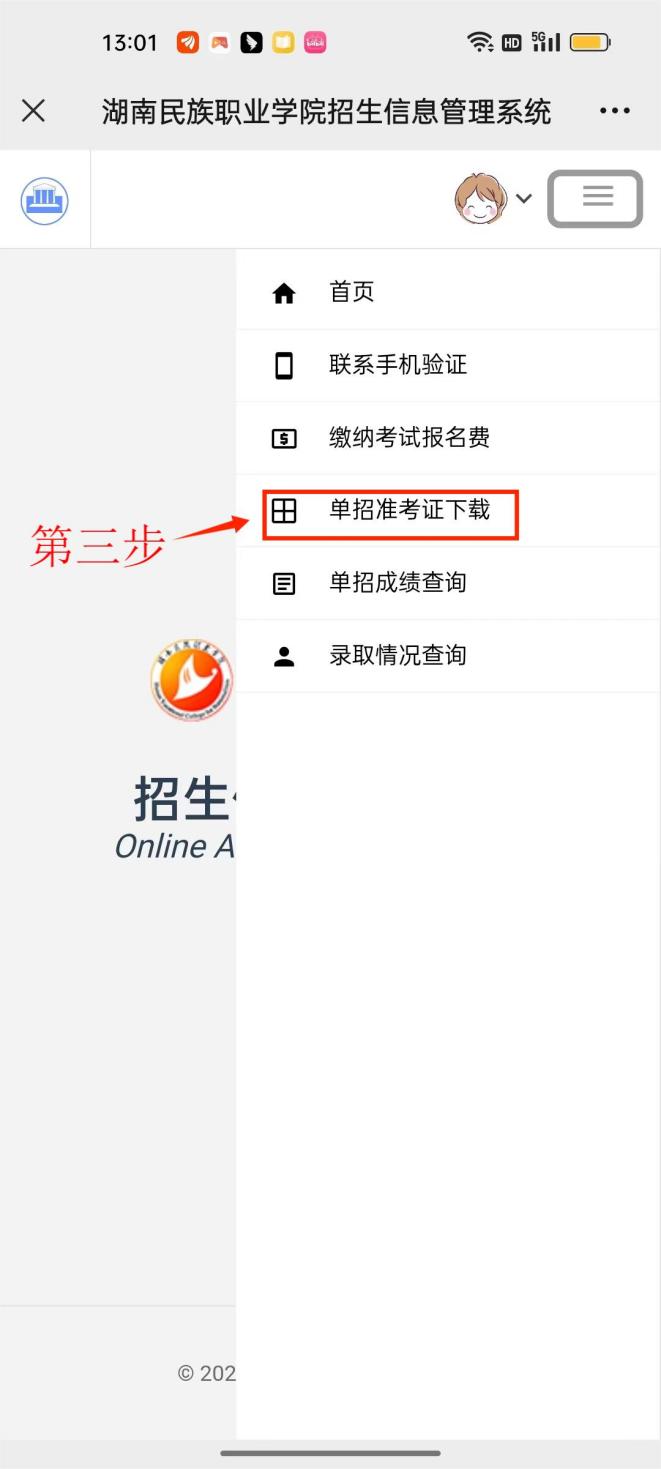Open the blue school building logo

pos(45,200)
